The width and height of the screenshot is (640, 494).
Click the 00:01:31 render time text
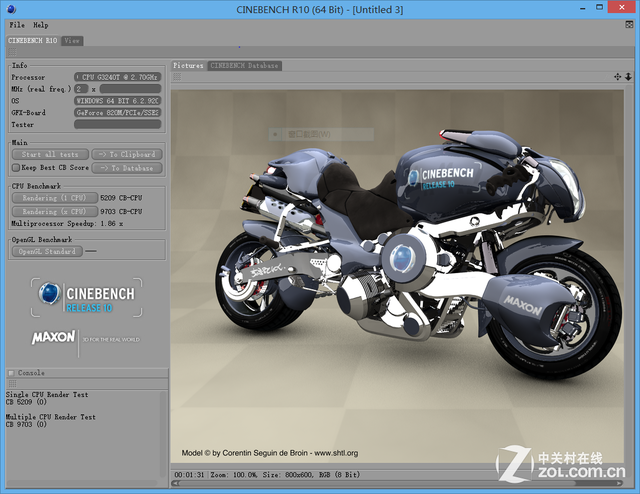click(189, 475)
